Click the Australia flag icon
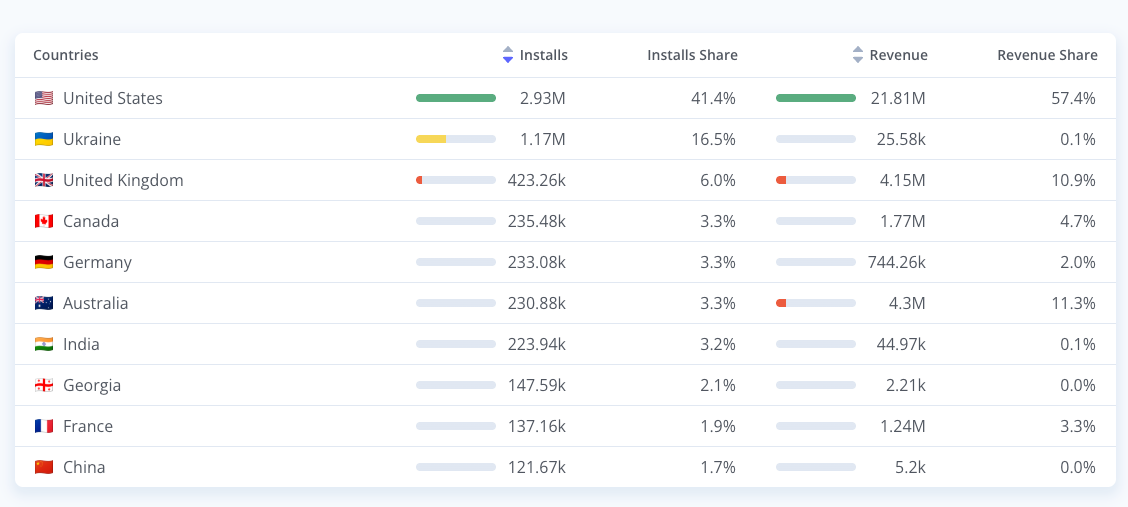 pos(44,303)
